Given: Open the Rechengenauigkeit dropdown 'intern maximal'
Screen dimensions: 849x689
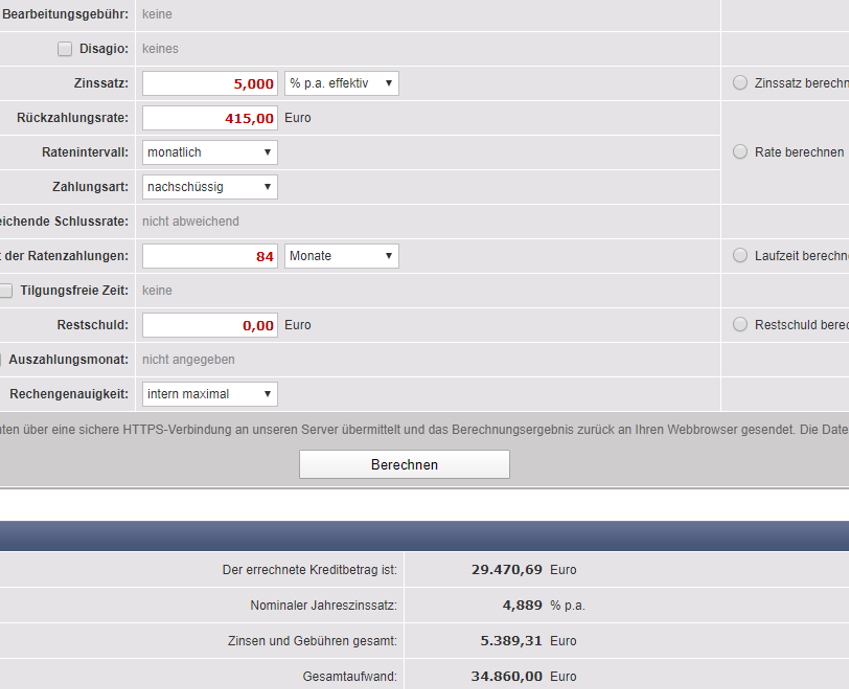Looking at the screenshot, I should 210,394.
